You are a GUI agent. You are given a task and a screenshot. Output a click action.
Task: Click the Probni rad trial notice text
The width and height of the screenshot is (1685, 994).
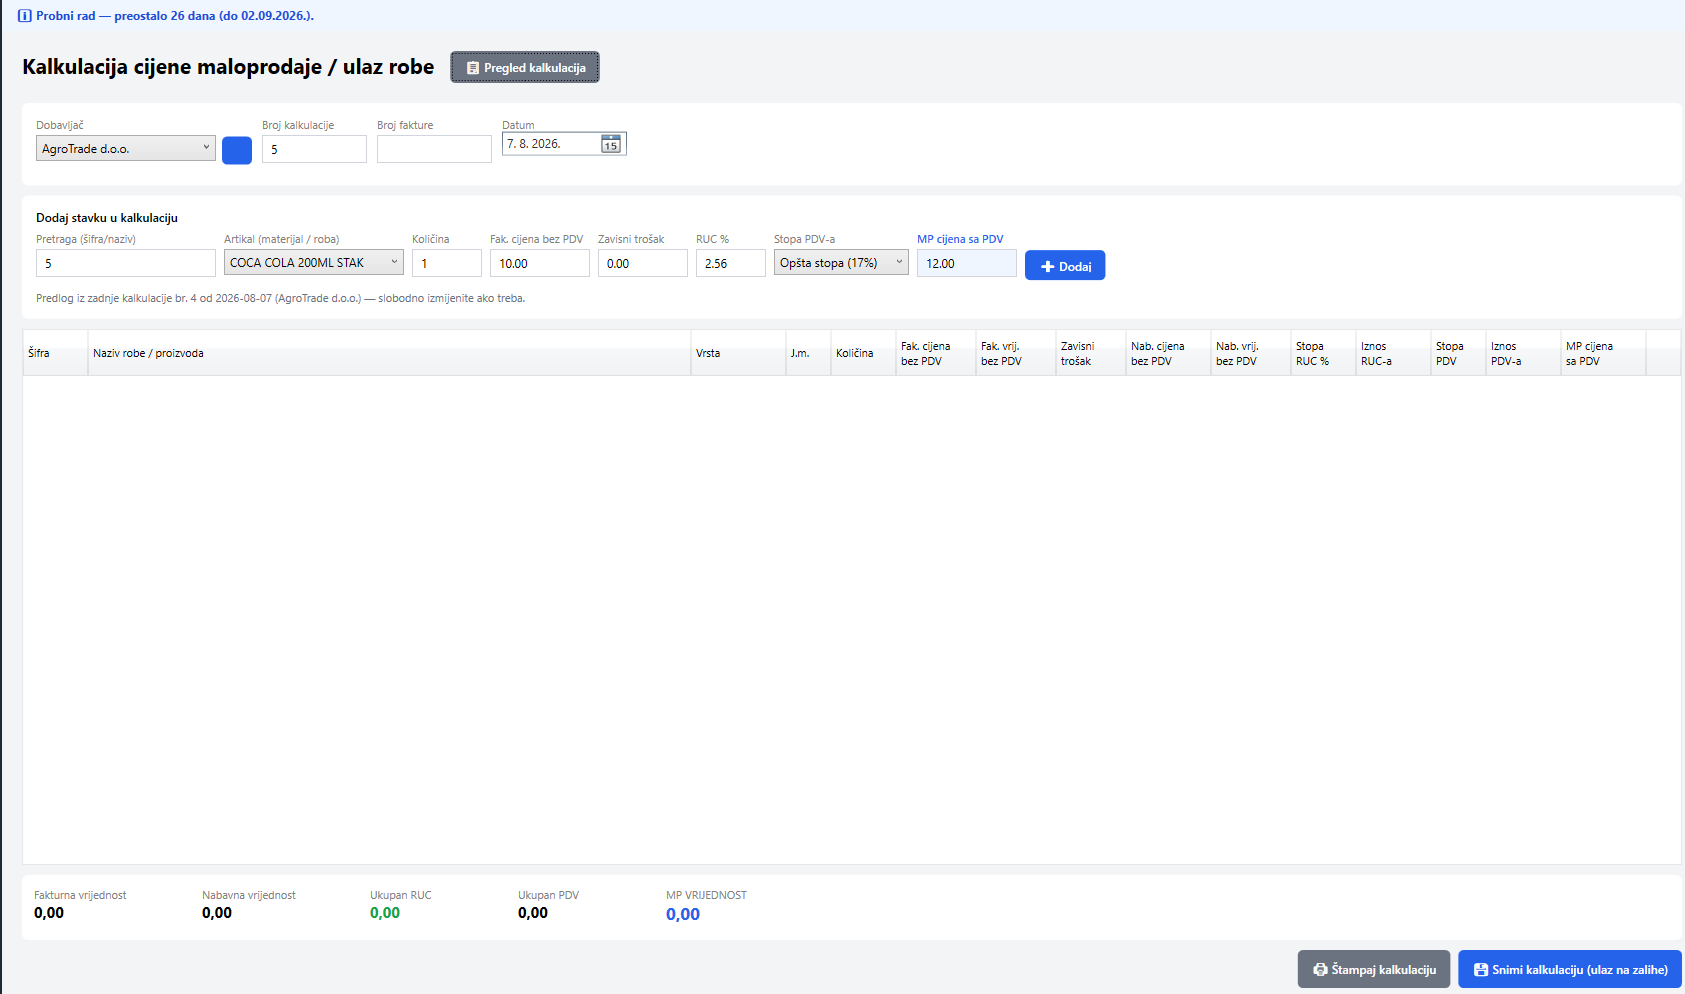(x=175, y=16)
